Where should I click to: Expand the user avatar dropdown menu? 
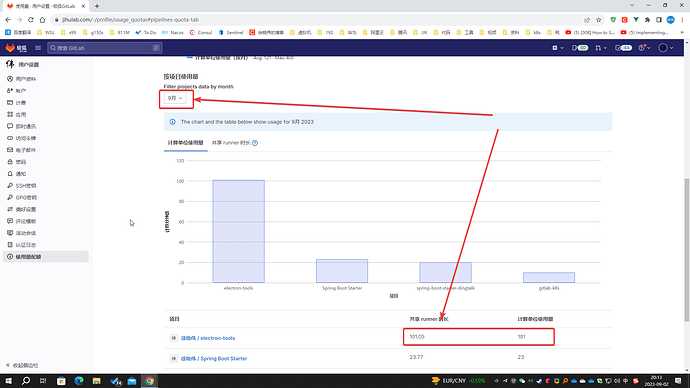click(666, 48)
